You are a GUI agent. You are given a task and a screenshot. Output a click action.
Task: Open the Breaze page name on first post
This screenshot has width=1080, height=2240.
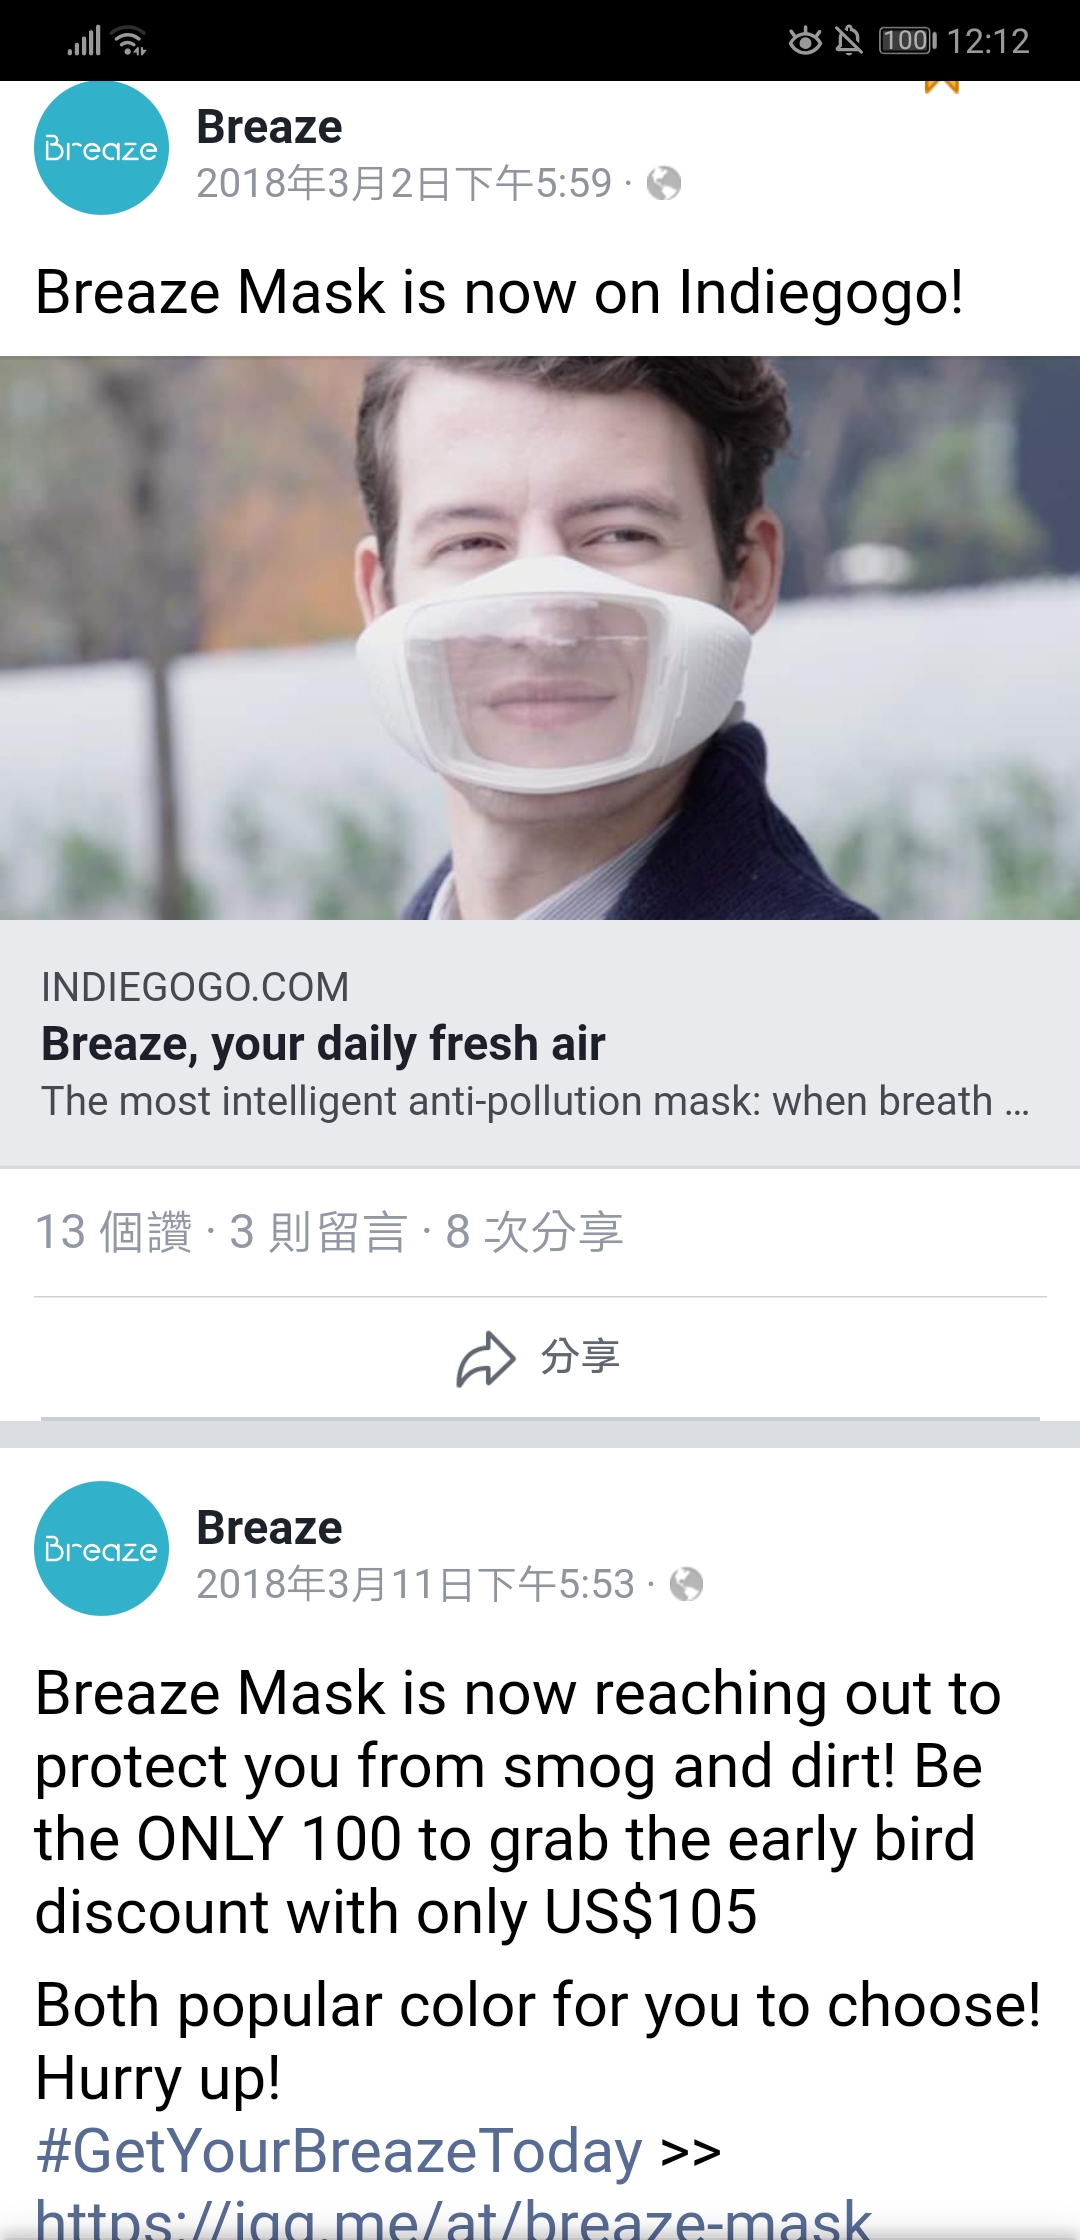(x=269, y=127)
